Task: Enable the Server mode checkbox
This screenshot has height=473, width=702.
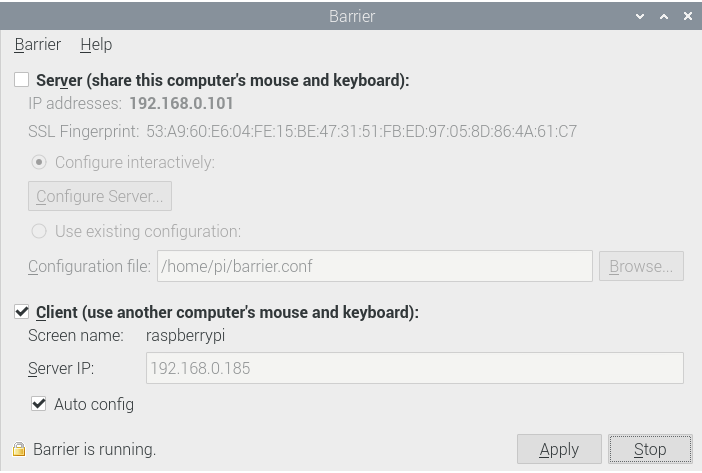Action: 21,80
